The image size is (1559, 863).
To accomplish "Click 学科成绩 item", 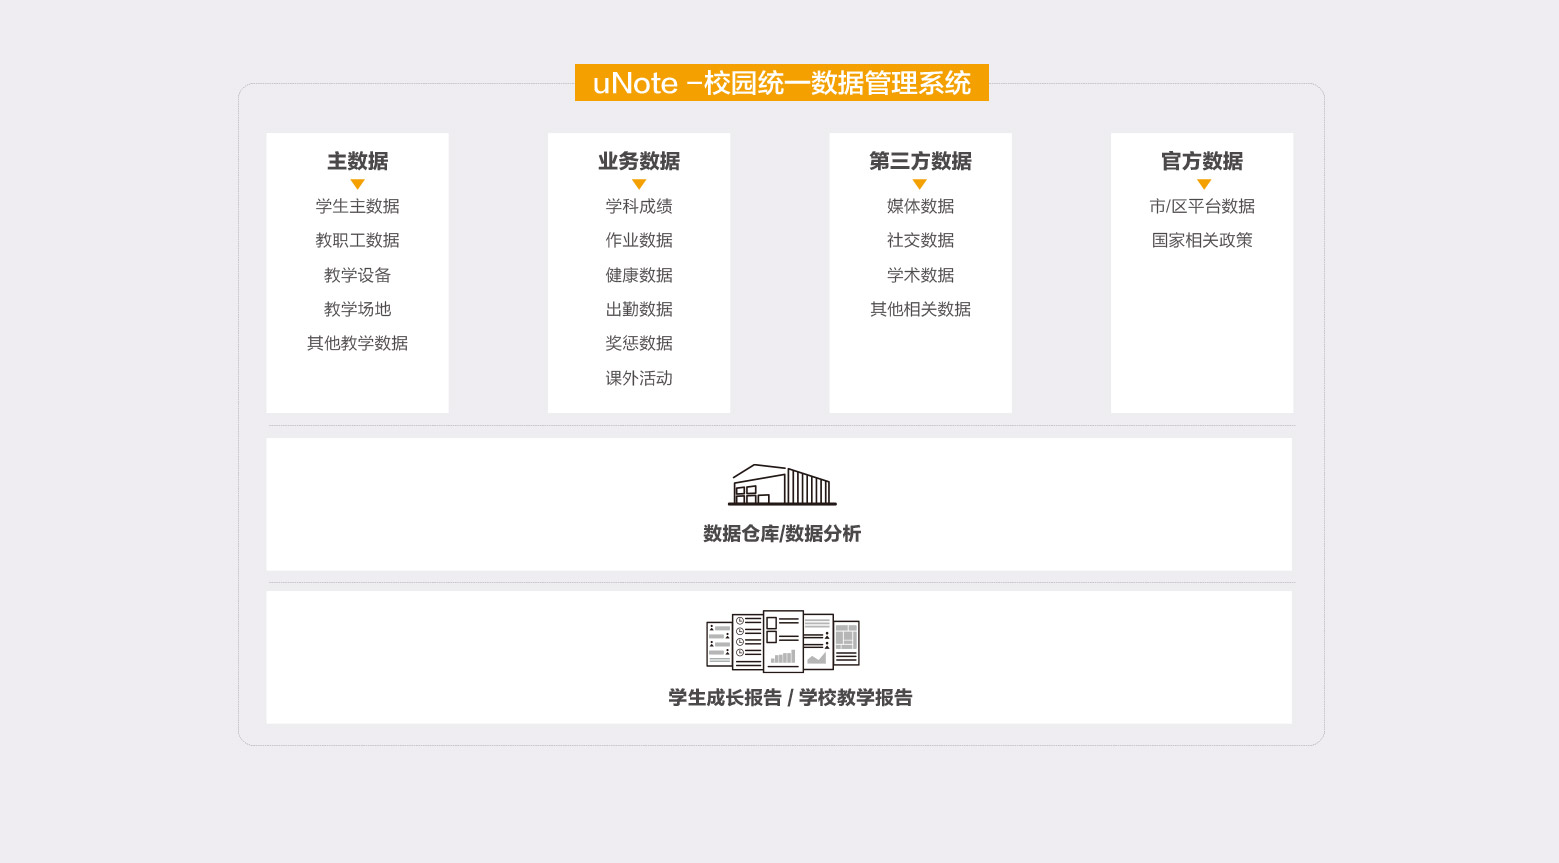I will tap(639, 206).
